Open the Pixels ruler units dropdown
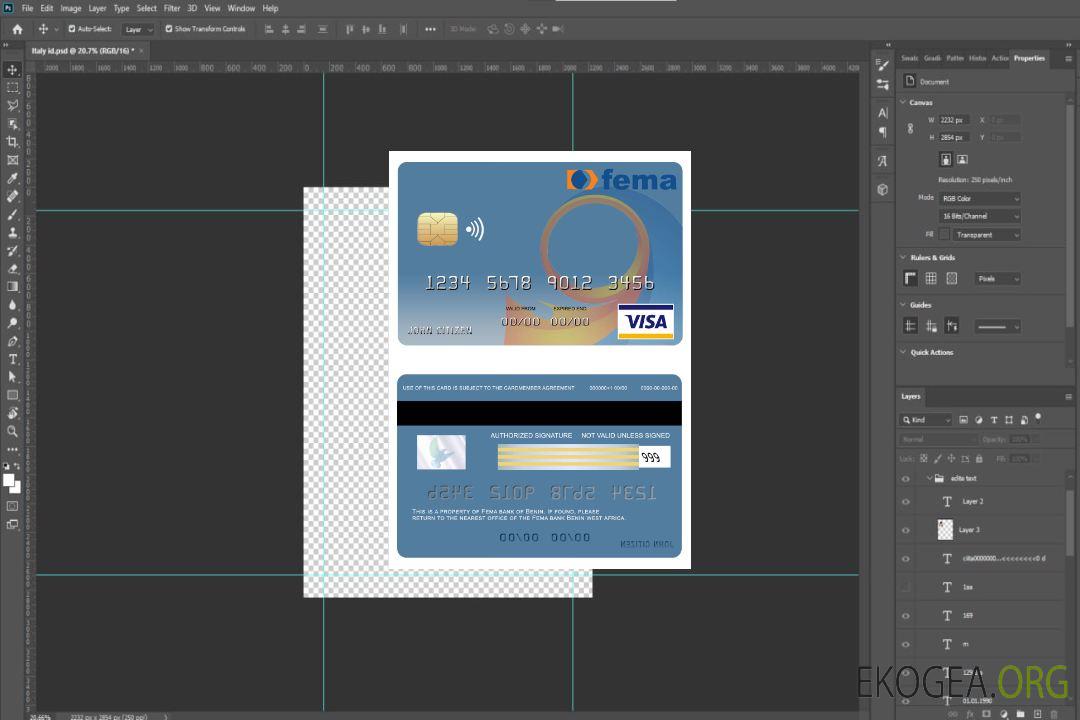The height and width of the screenshot is (720, 1080). [x=998, y=278]
